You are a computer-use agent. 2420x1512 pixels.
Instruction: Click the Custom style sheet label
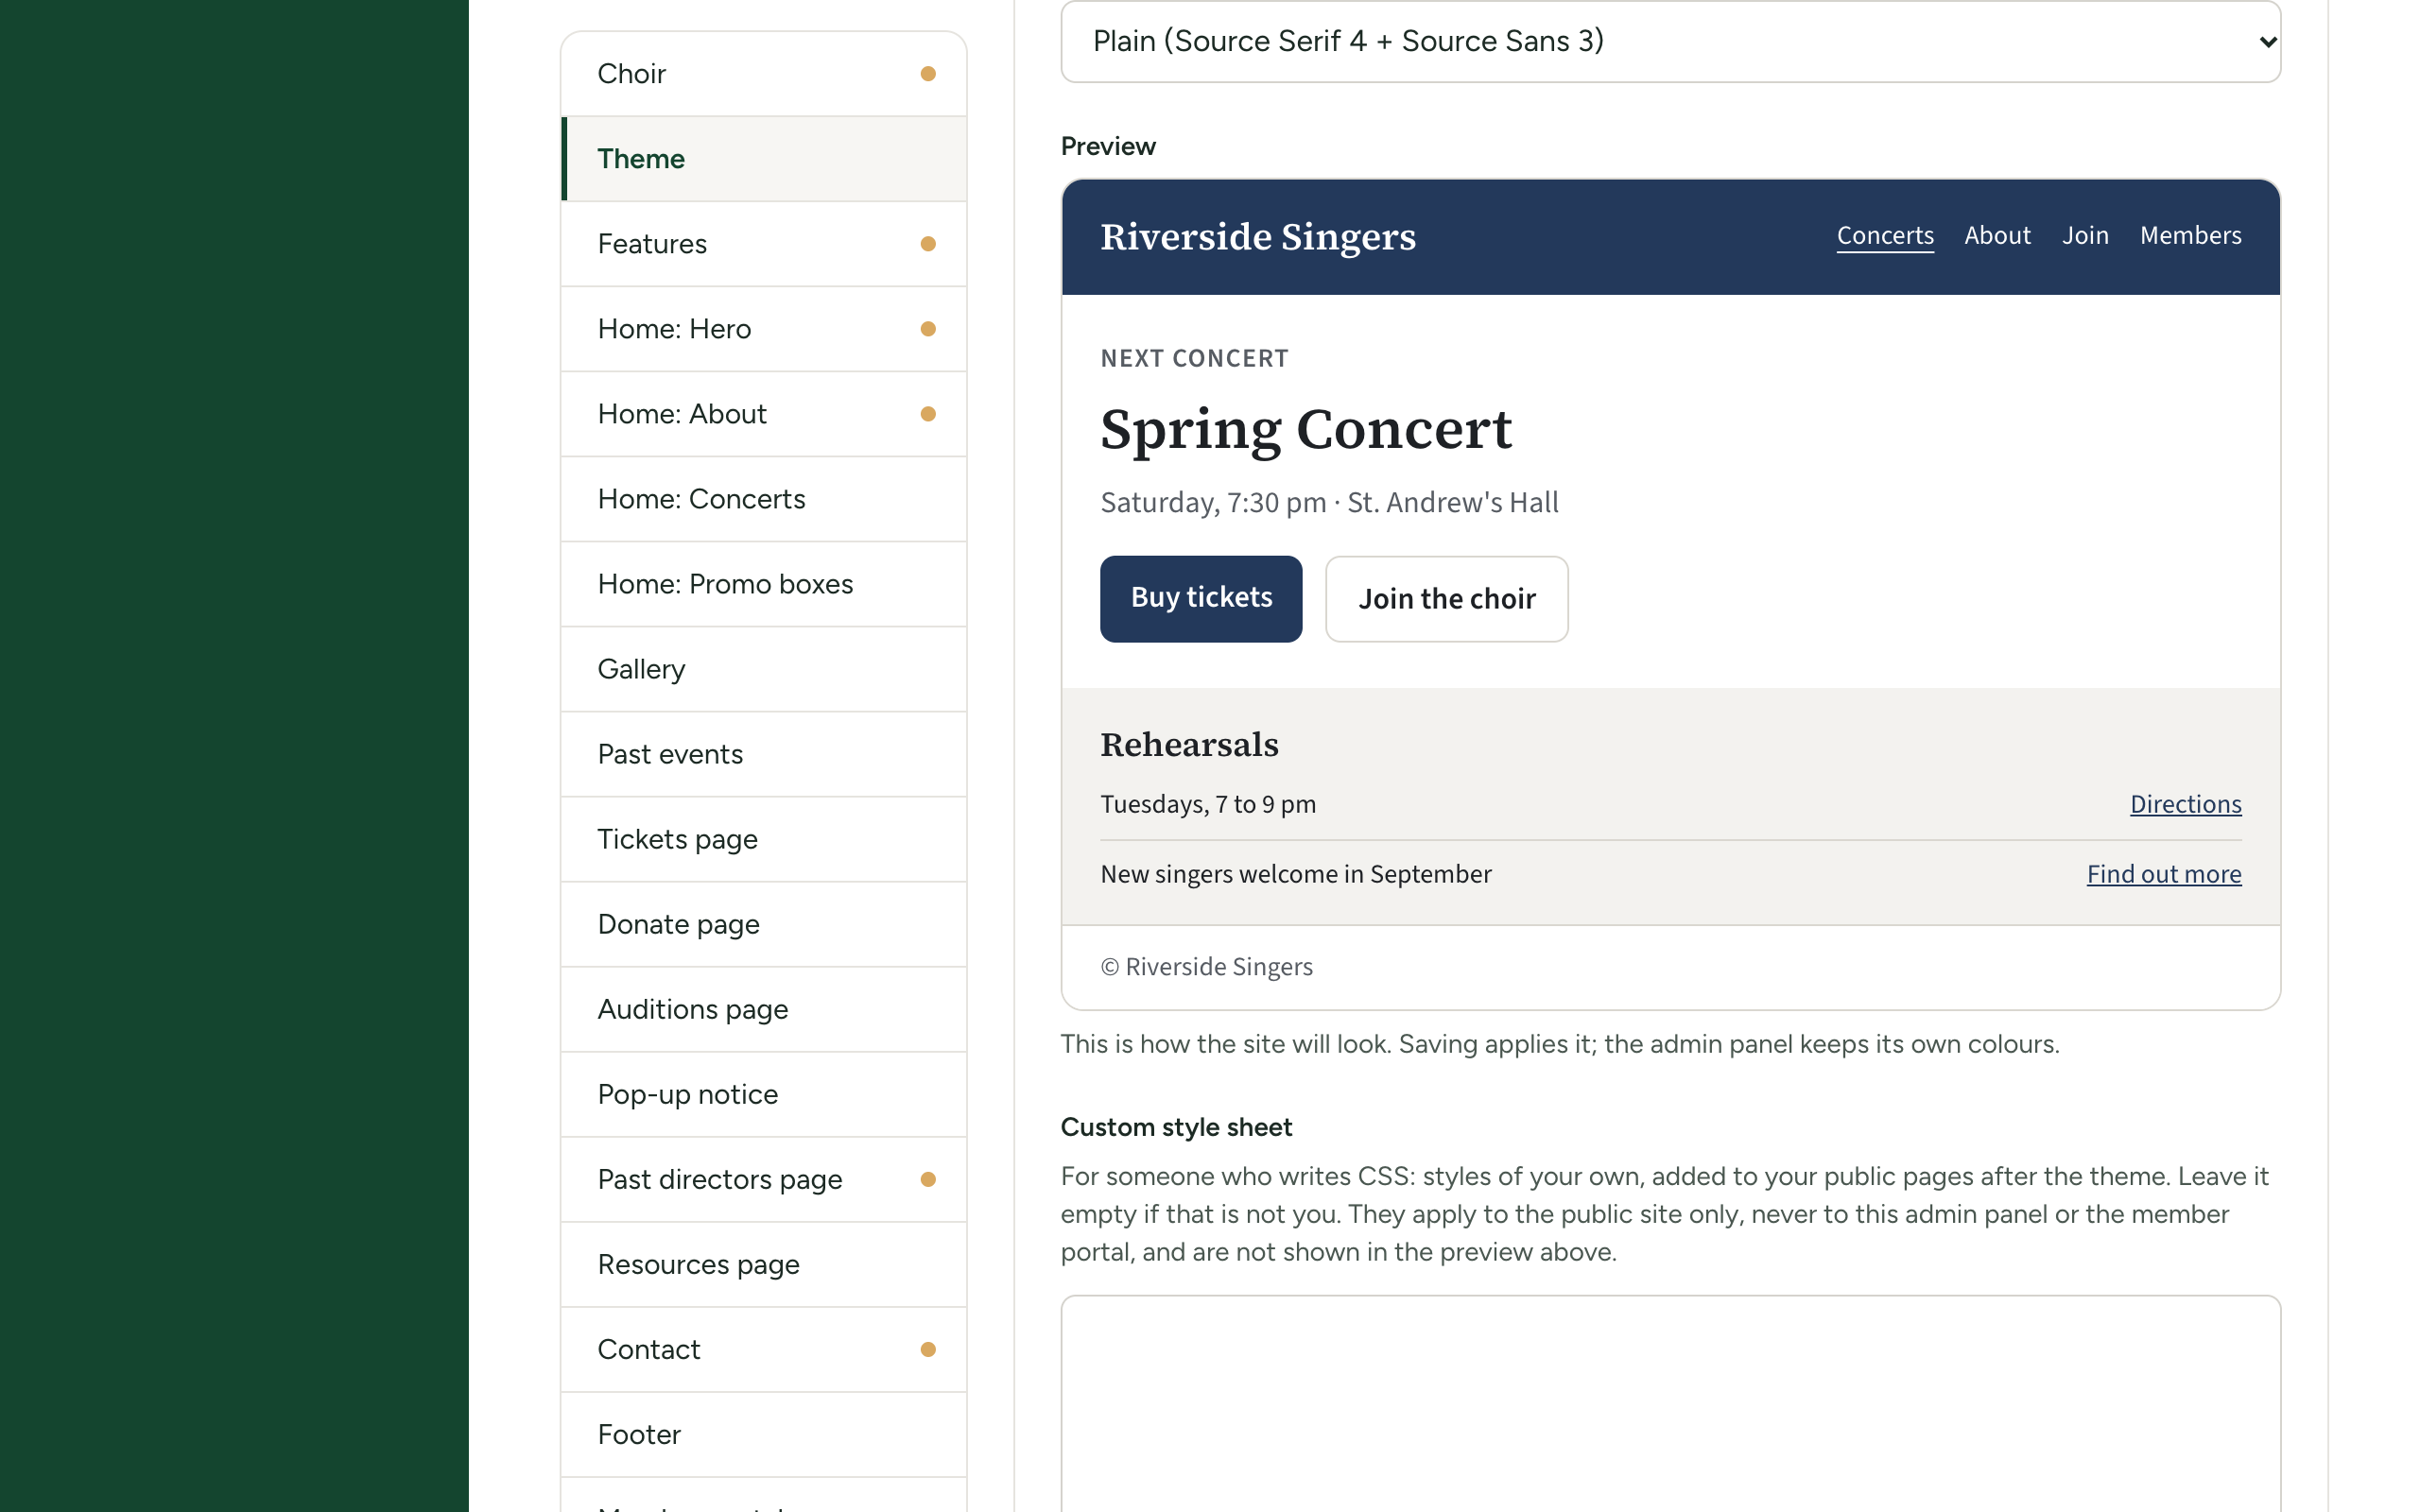[x=1176, y=1127]
